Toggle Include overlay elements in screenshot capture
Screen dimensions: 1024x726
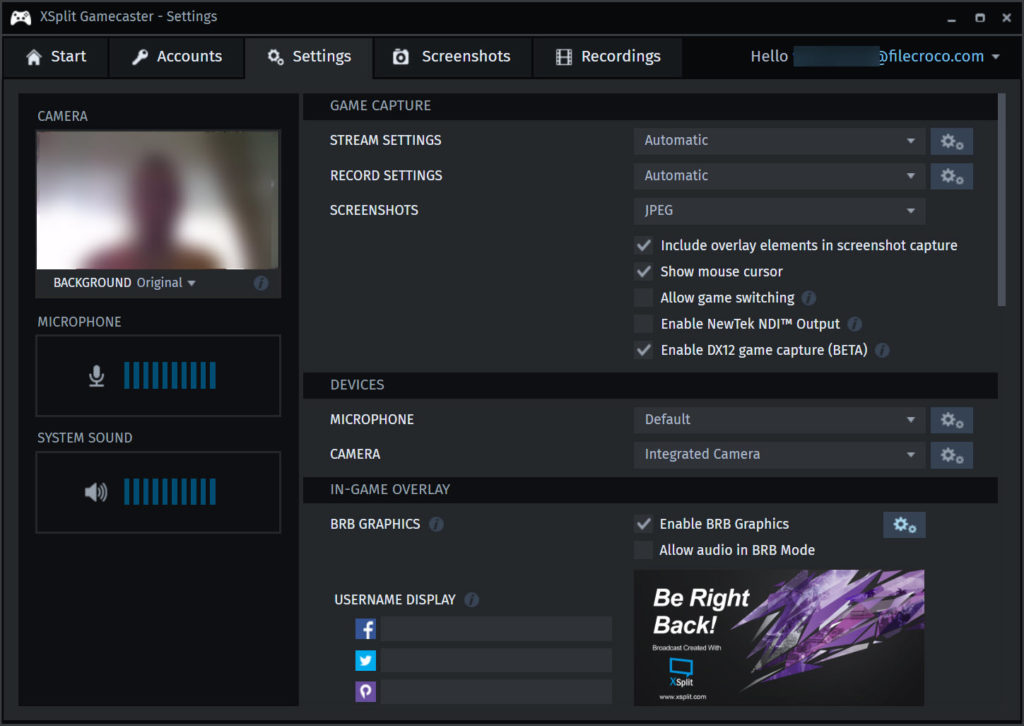(x=644, y=245)
